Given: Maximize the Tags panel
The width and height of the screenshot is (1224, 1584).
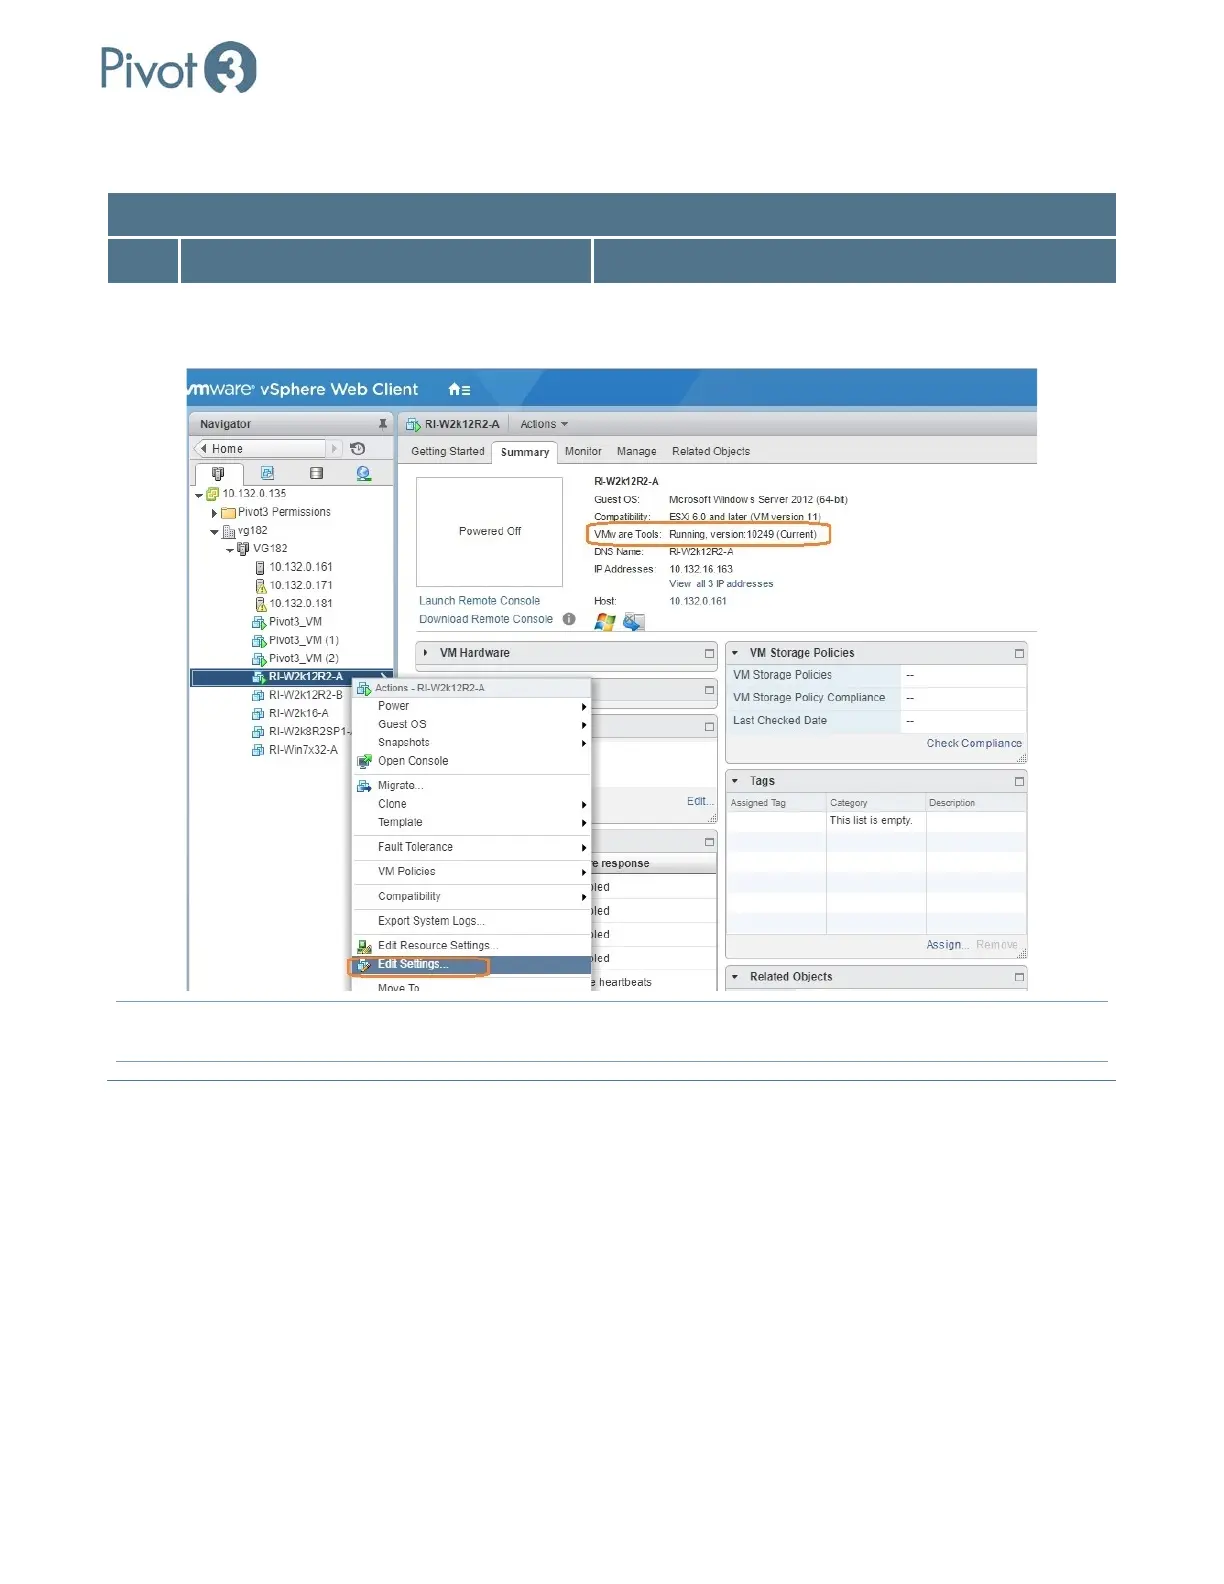Looking at the screenshot, I should (x=1019, y=781).
